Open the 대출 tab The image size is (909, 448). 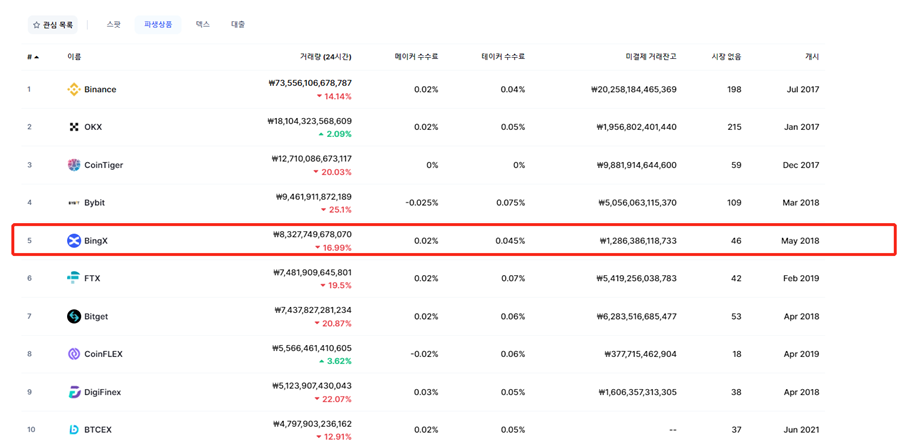[238, 25]
